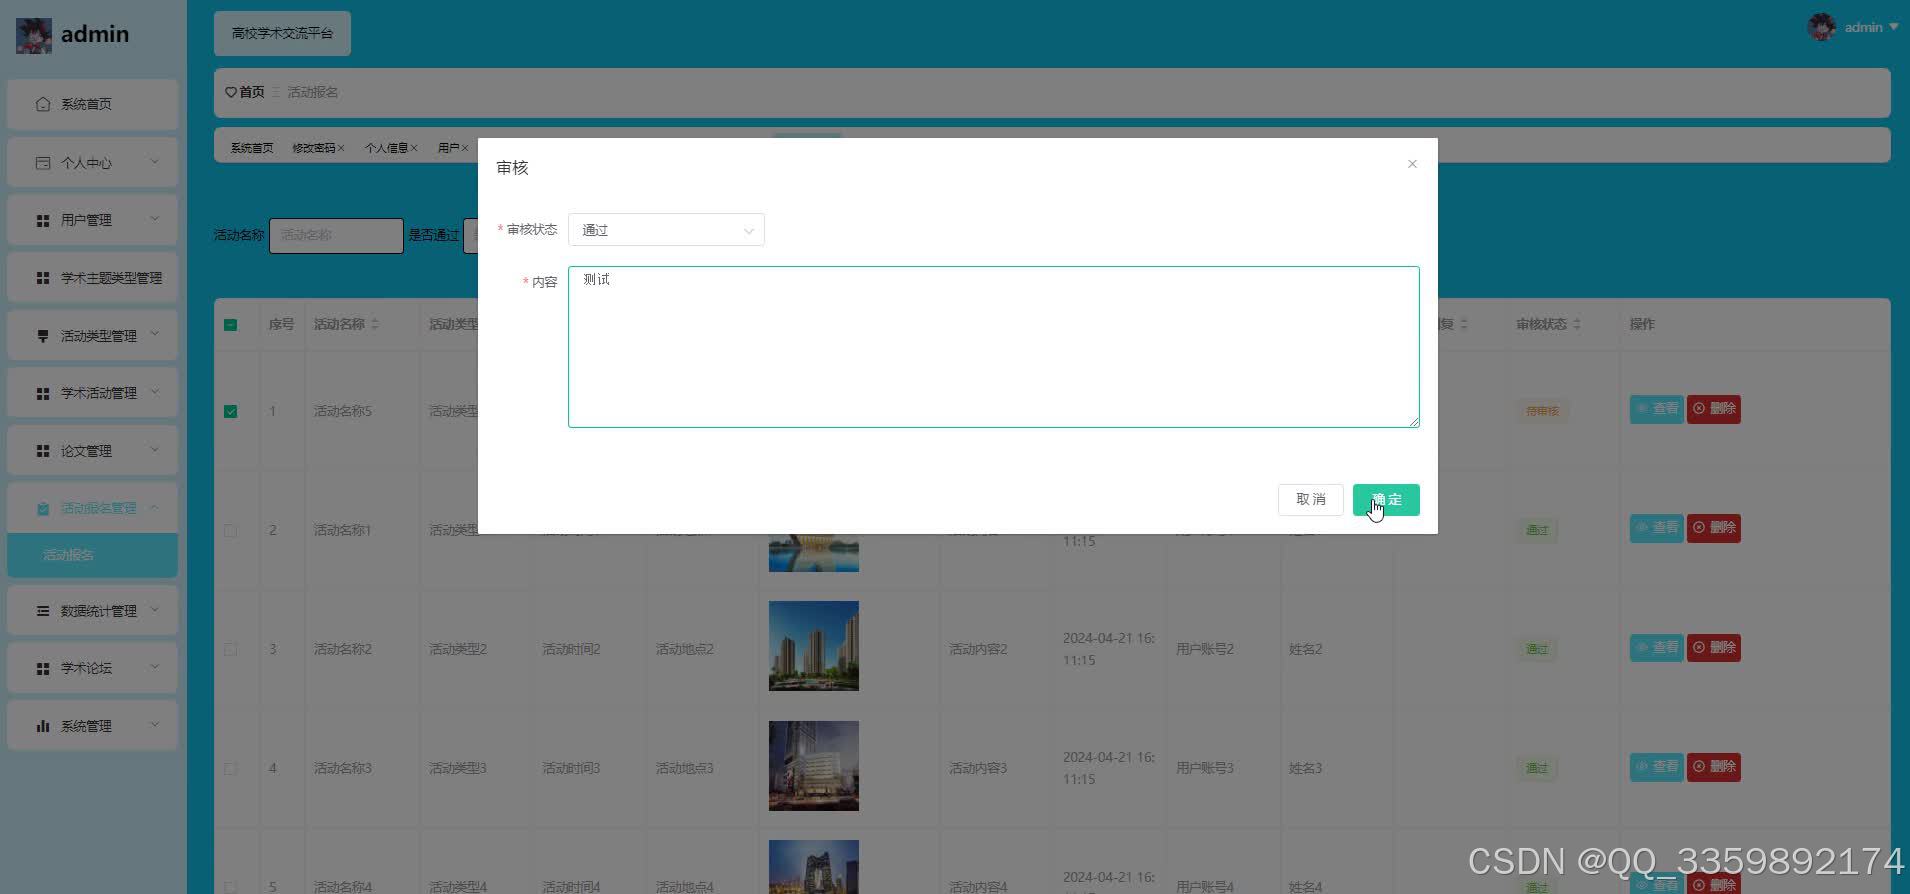
Task: Click trophy icon beside 活动类型管理
Action: click(x=43, y=336)
